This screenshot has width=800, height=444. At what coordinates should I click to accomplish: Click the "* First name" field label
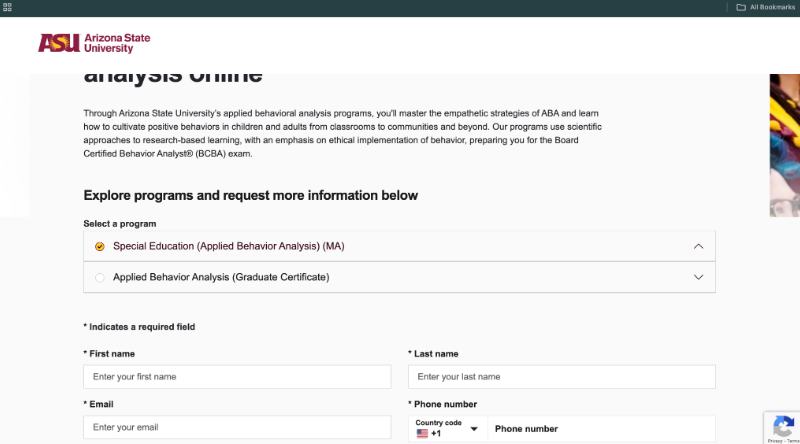click(109, 354)
